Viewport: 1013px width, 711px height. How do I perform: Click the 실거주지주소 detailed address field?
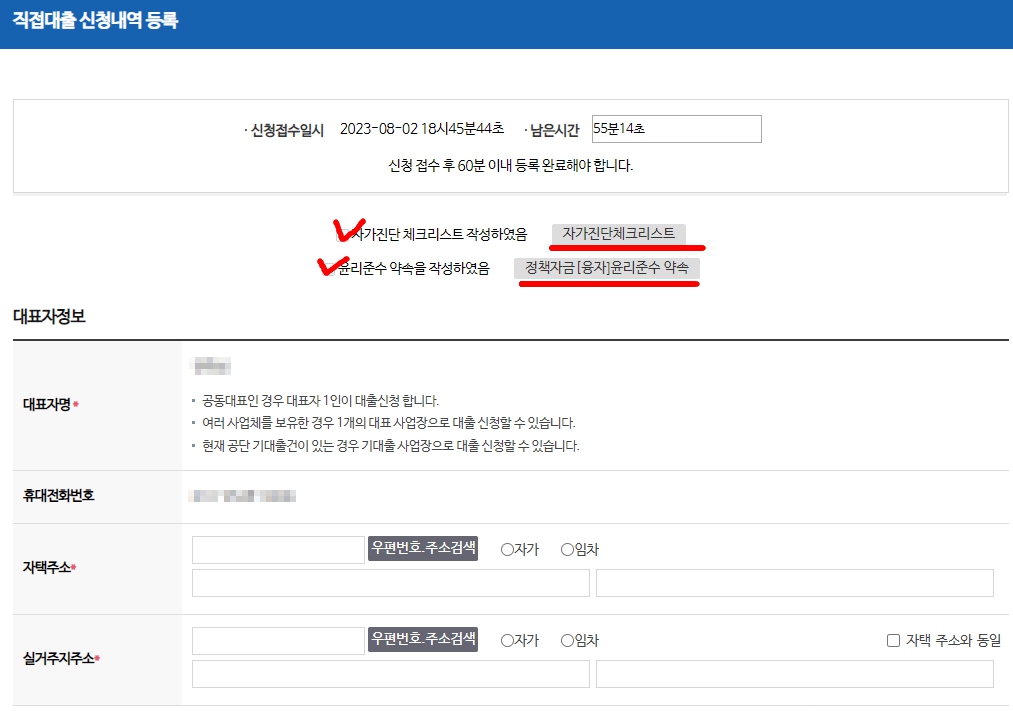click(794, 674)
